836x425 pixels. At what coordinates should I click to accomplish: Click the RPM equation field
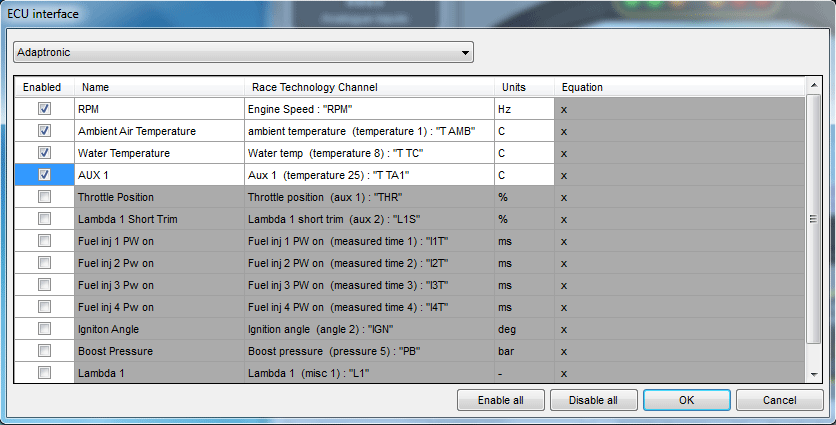point(678,109)
